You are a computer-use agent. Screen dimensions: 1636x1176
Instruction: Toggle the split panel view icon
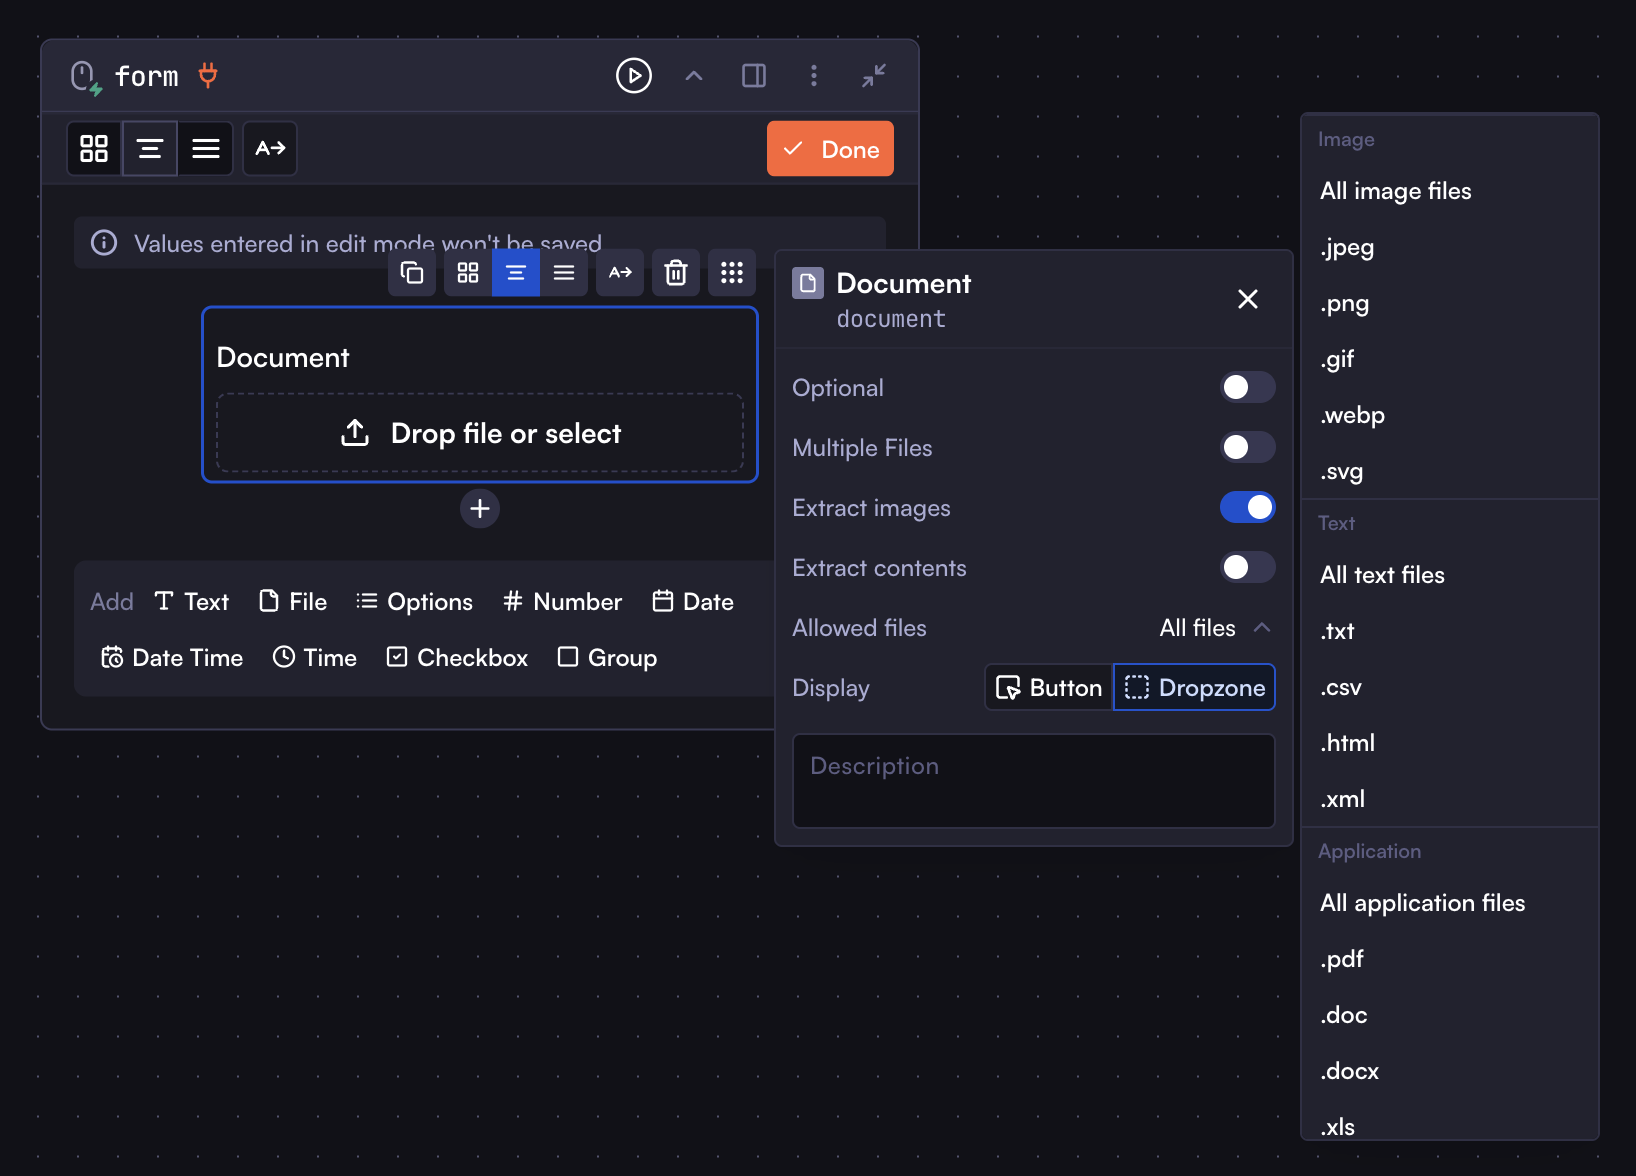coord(754,75)
